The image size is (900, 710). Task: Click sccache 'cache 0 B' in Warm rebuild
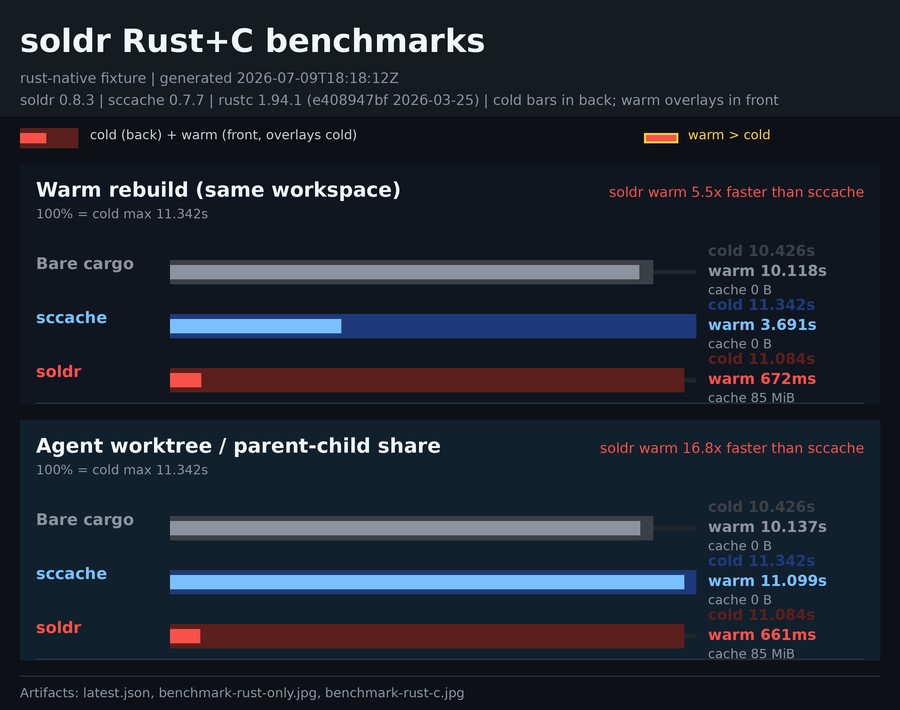(x=739, y=344)
